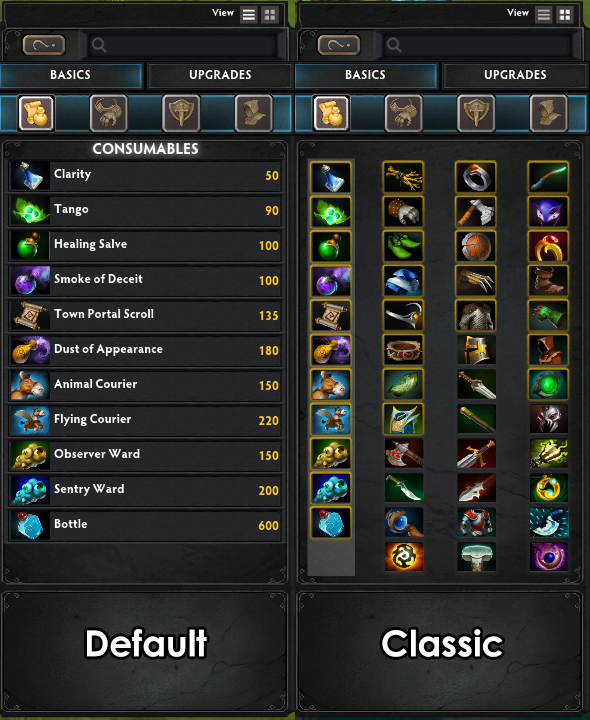Open the Upgrades tab in default shop
The width and height of the screenshot is (590, 720).
[x=220, y=75]
